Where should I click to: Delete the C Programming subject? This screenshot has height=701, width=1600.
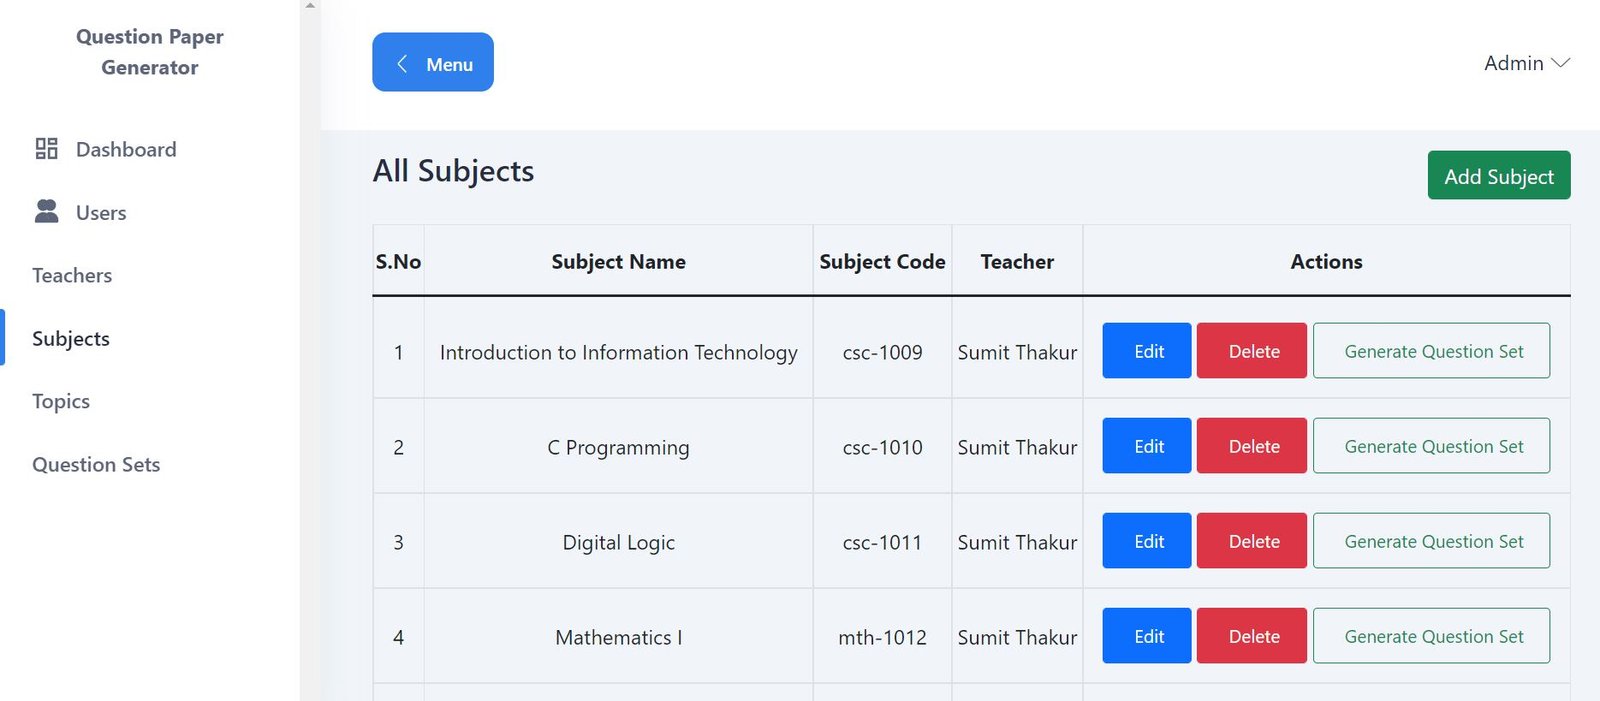coord(1251,446)
